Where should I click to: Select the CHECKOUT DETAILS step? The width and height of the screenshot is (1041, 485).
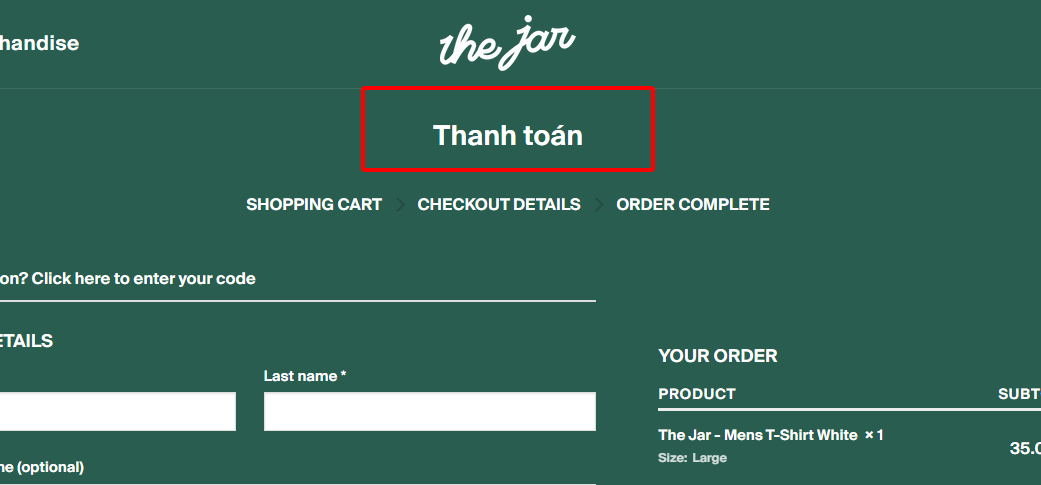click(x=499, y=204)
